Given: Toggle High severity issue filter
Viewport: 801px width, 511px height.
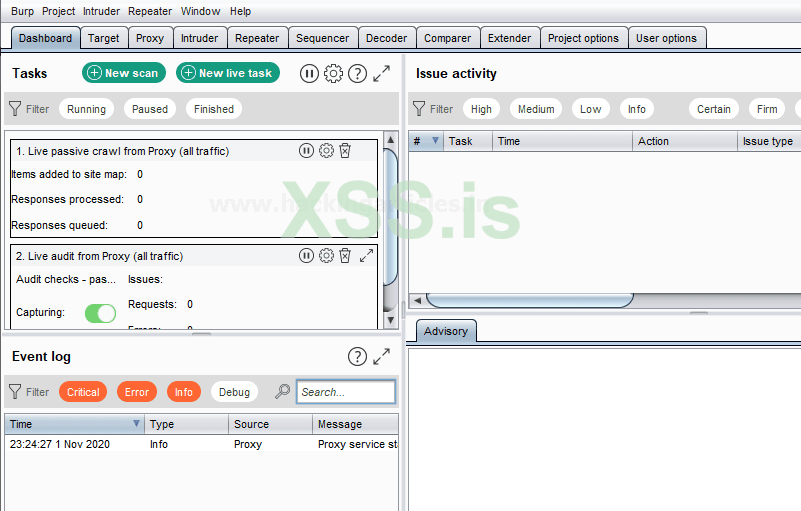Looking at the screenshot, I should click(481, 109).
